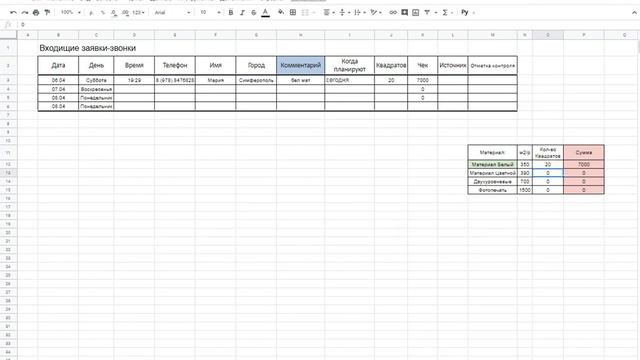Click the pink 'Сумма' header cell
The width and height of the screenshot is (640, 360).
coord(584,152)
